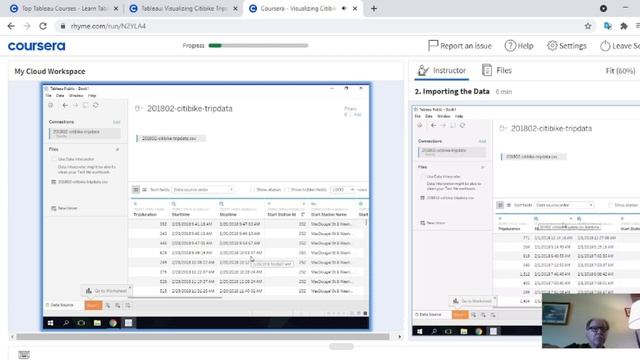
Task: Click Report an issue
Action: tap(460, 46)
